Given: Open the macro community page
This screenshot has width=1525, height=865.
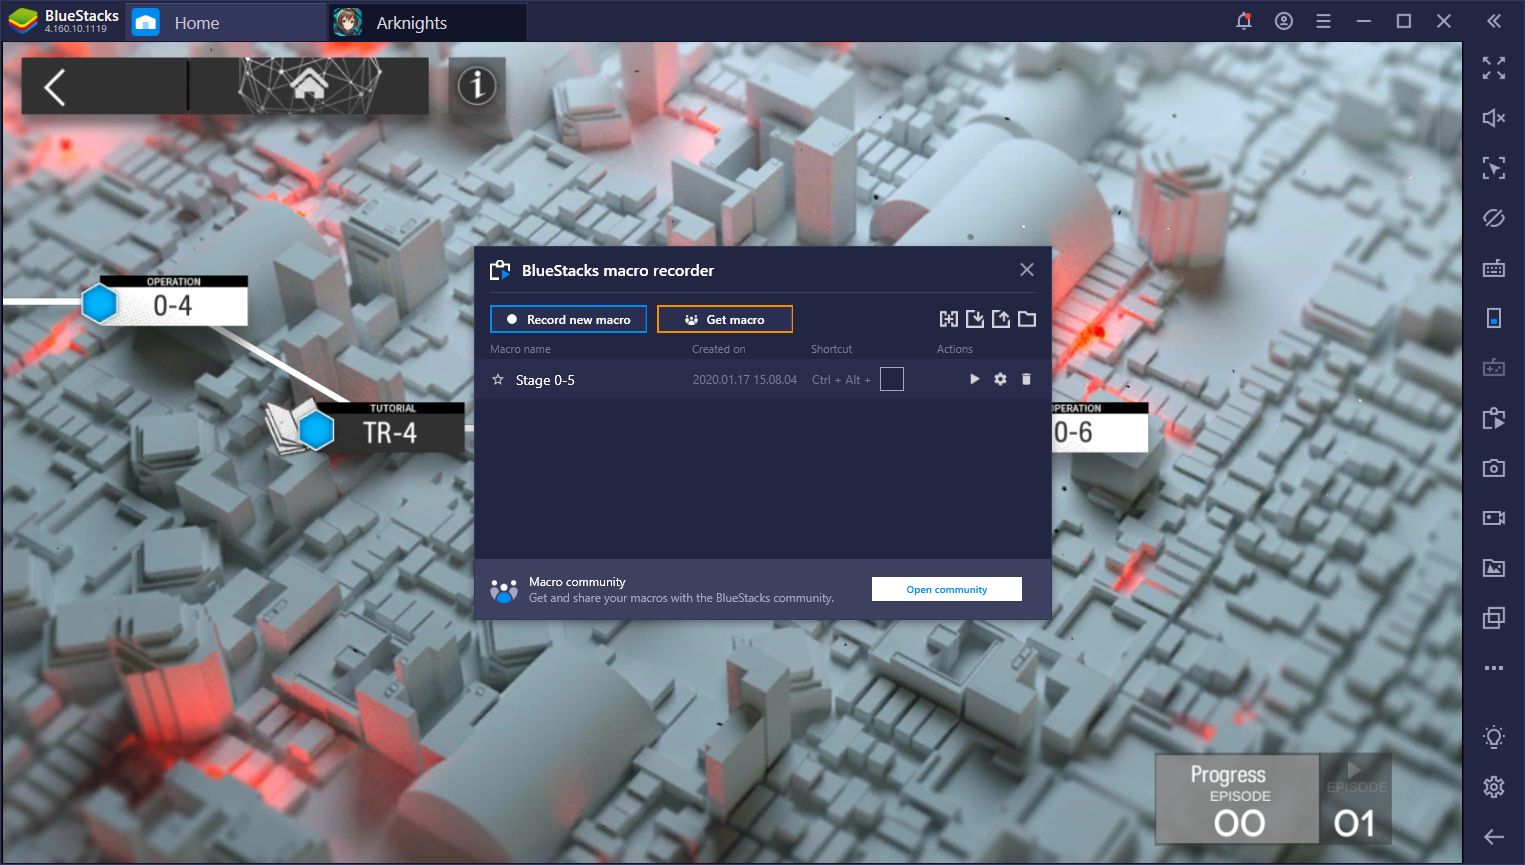Looking at the screenshot, I should [x=947, y=589].
